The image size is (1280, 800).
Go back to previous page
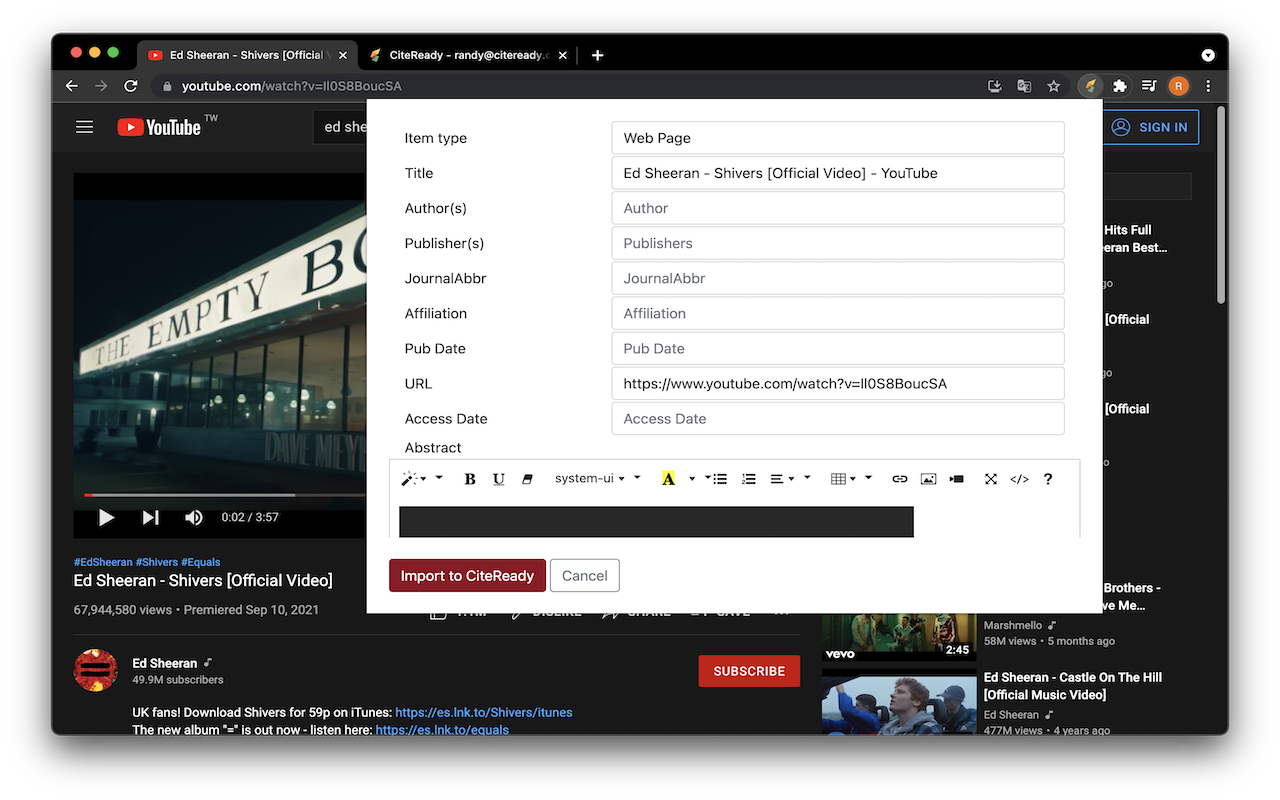[x=72, y=86]
